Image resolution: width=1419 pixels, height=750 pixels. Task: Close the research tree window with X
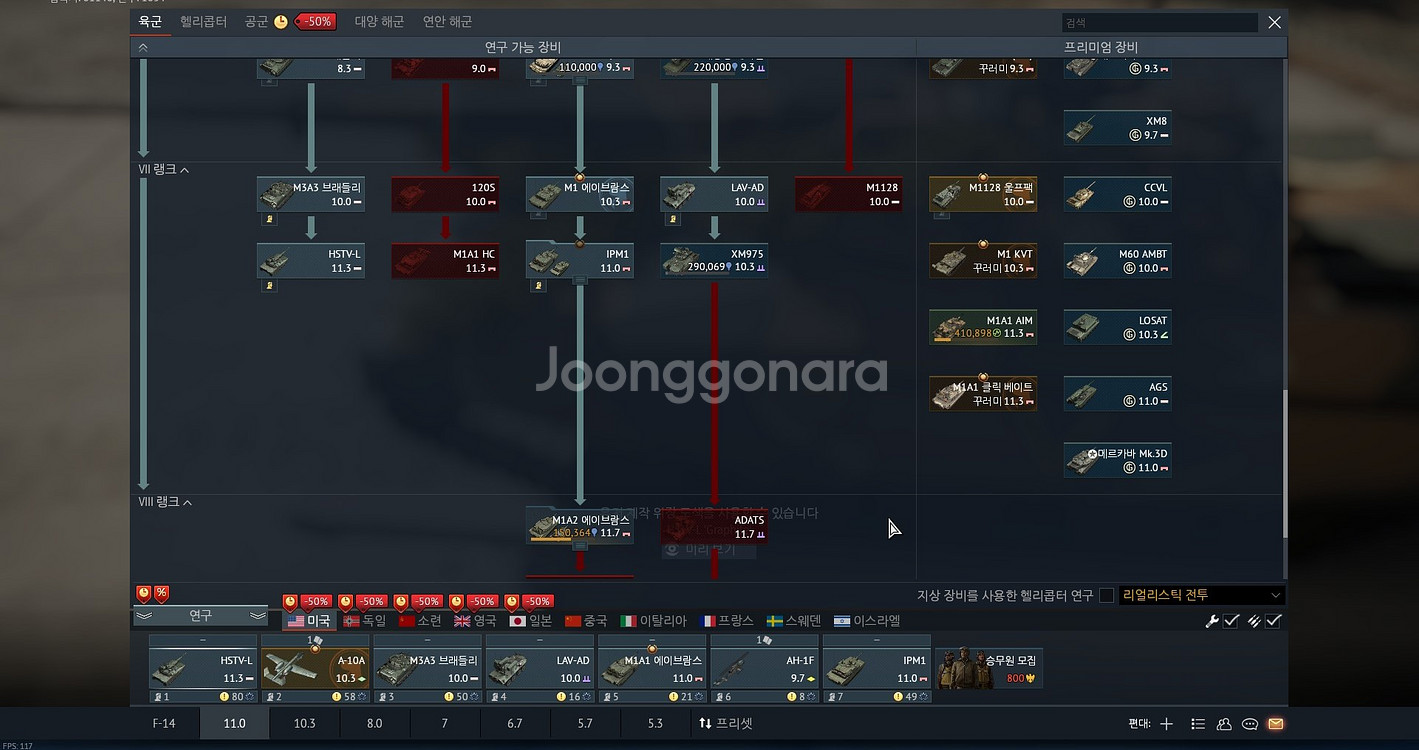[1274, 22]
